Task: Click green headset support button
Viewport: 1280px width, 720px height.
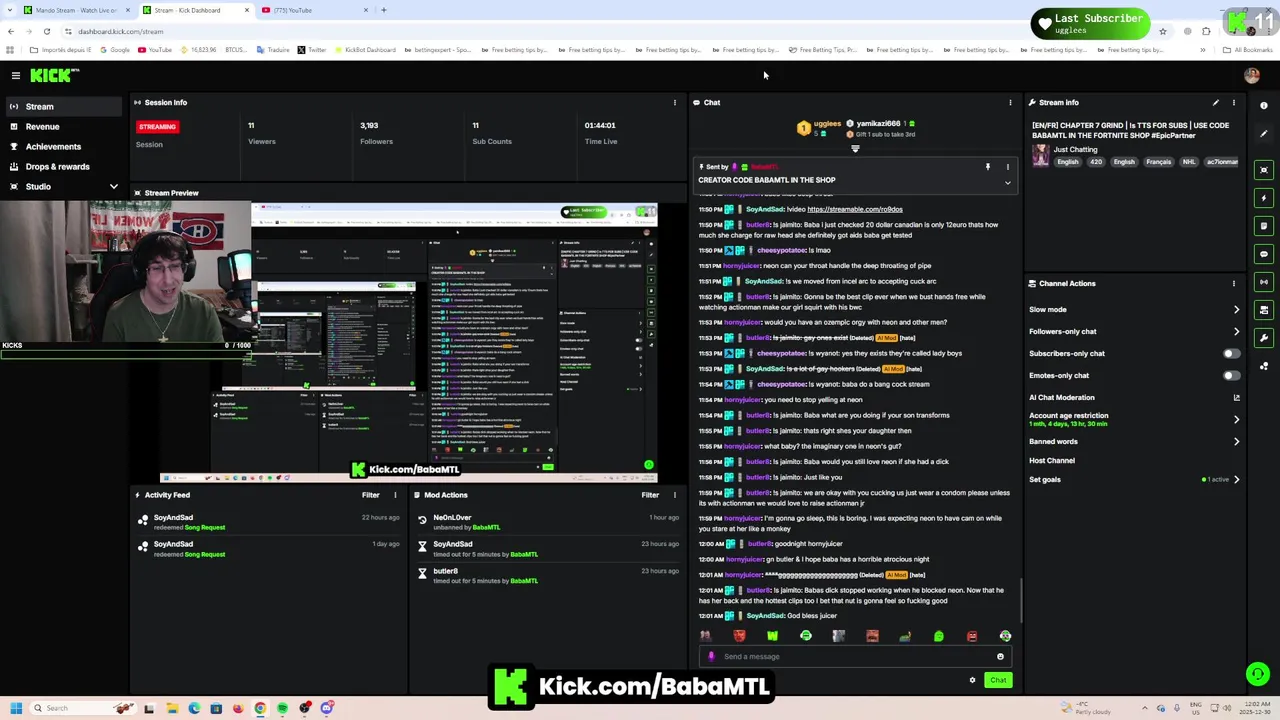Action: pos(1258,674)
